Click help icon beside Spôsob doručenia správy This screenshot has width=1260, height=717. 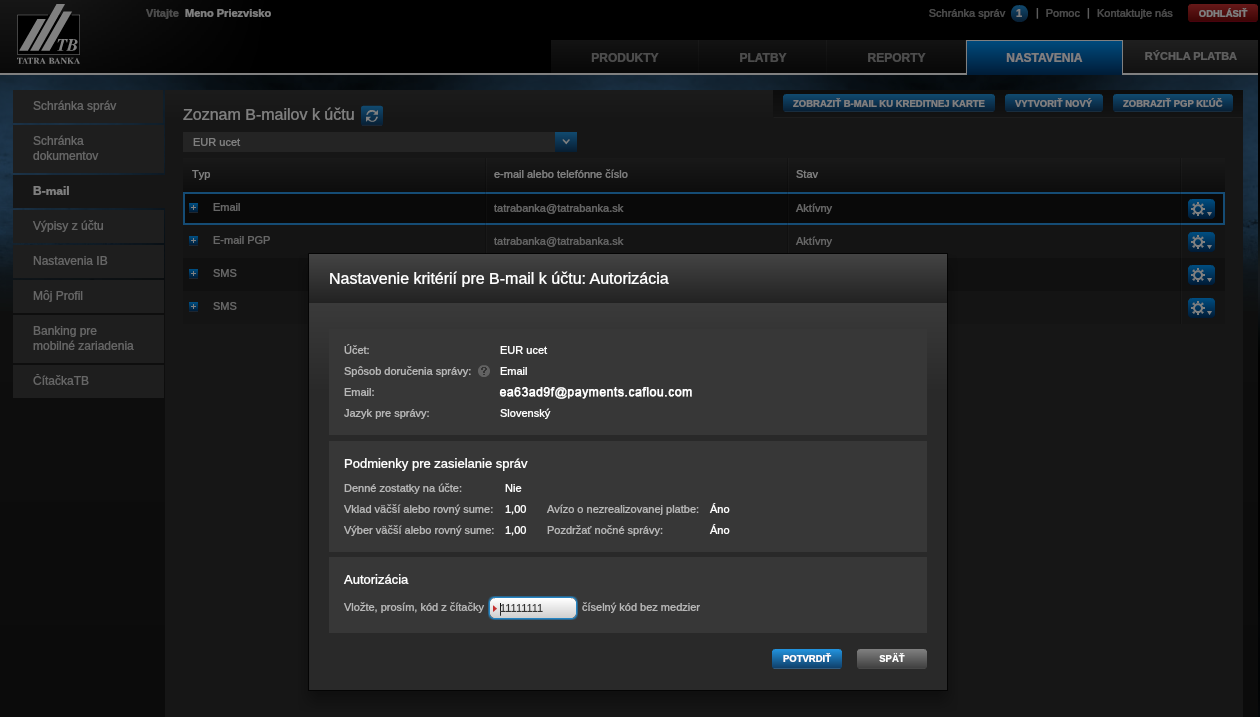(484, 372)
